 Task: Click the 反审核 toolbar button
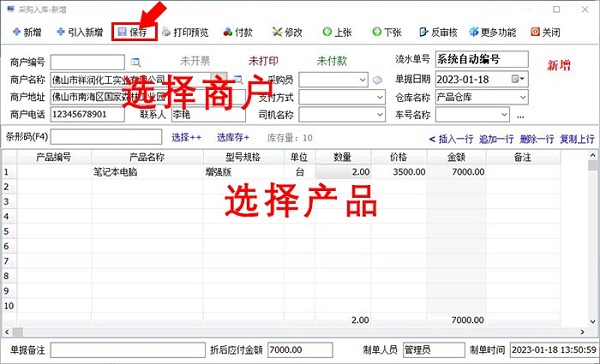coord(439,32)
